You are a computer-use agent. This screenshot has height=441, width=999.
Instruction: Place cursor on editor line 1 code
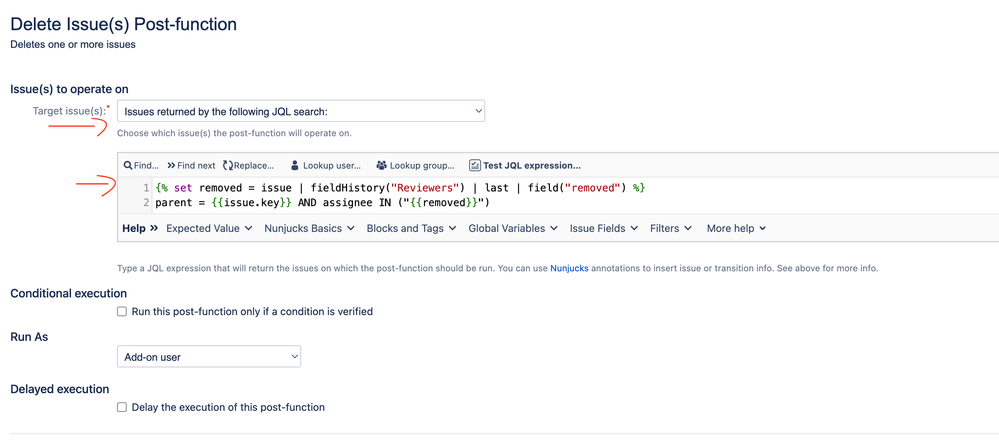click(x=401, y=188)
